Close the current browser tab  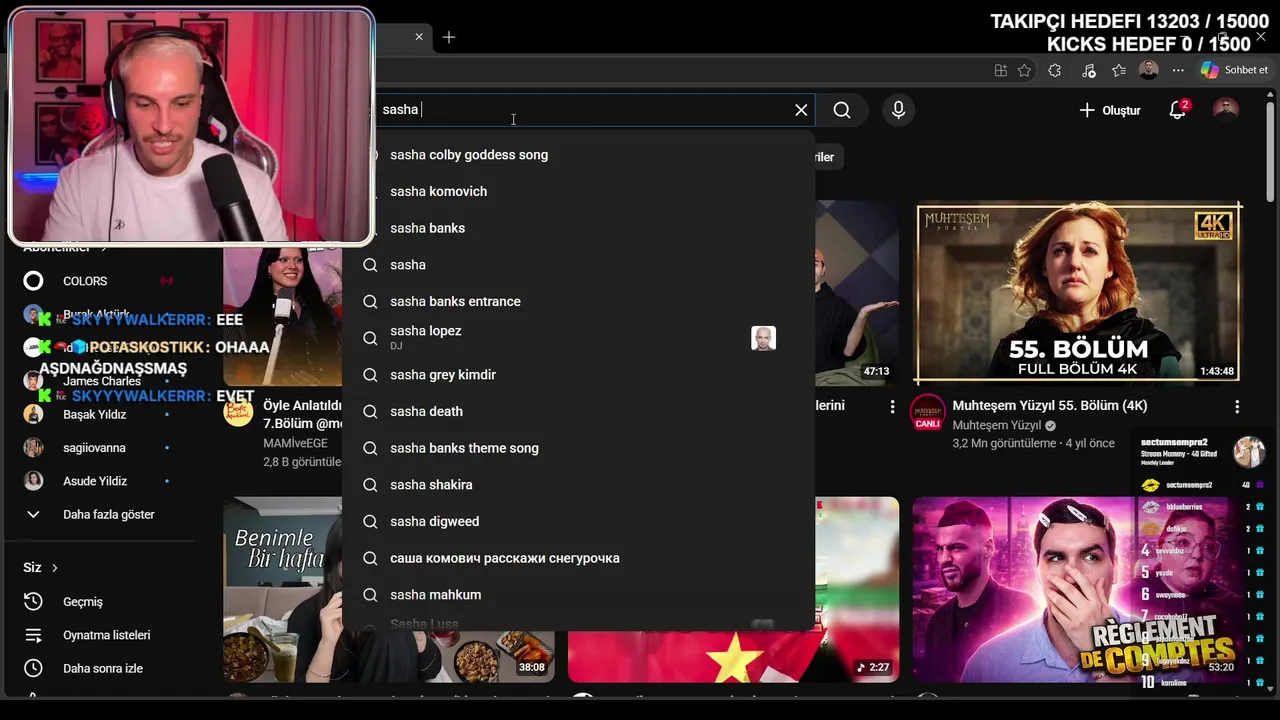coord(419,37)
